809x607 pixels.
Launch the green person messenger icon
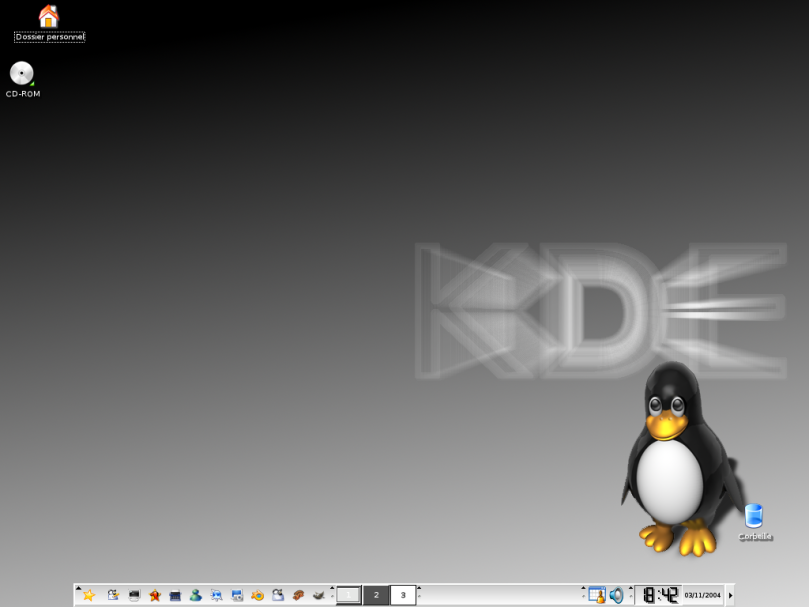tap(196, 595)
